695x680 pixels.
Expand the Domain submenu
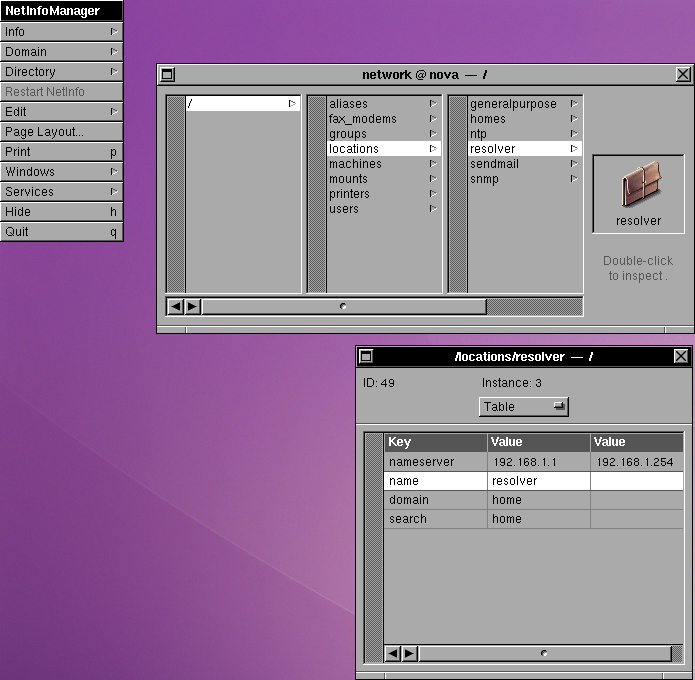(x=60, y=52)
